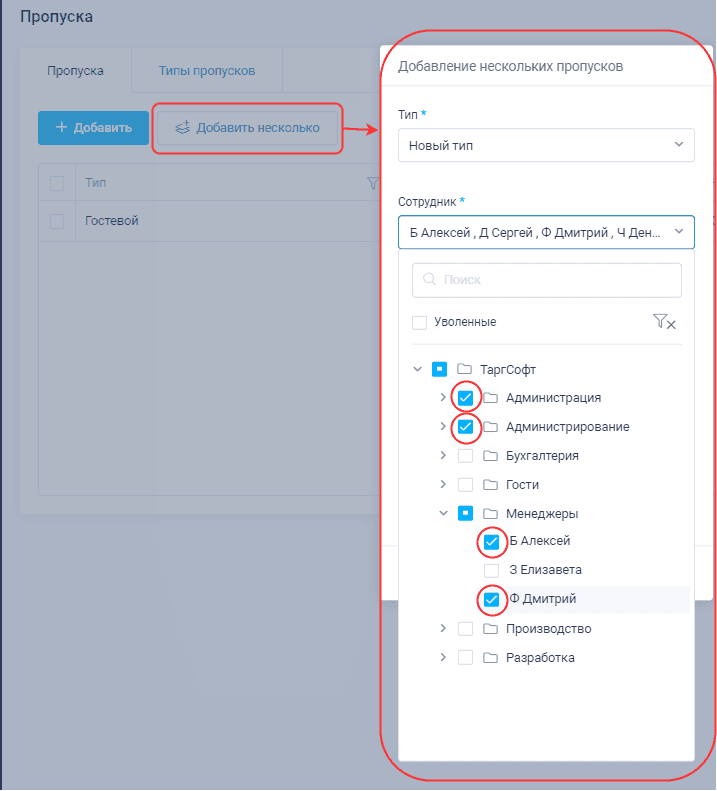The height and width of the screenshot is (791, 717).
Task: Click the filter icon in Тип column
Action: pyautogui.click(x=373, y=183)
